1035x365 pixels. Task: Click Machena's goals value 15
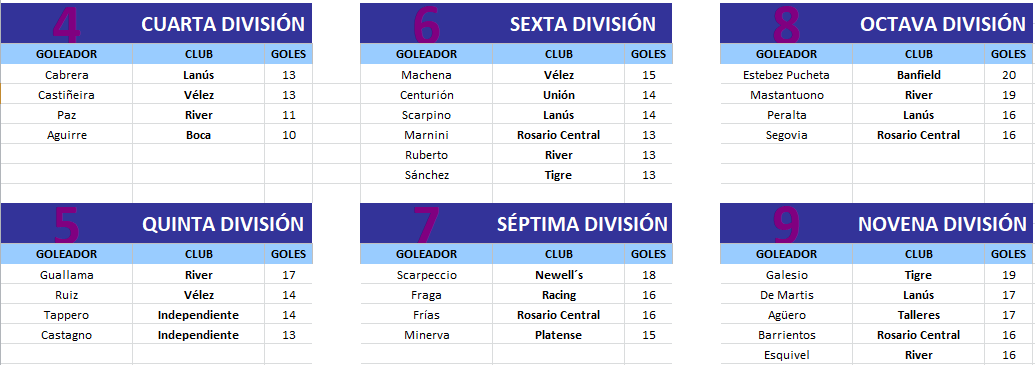pyautogui.click(x=648, y=75)
